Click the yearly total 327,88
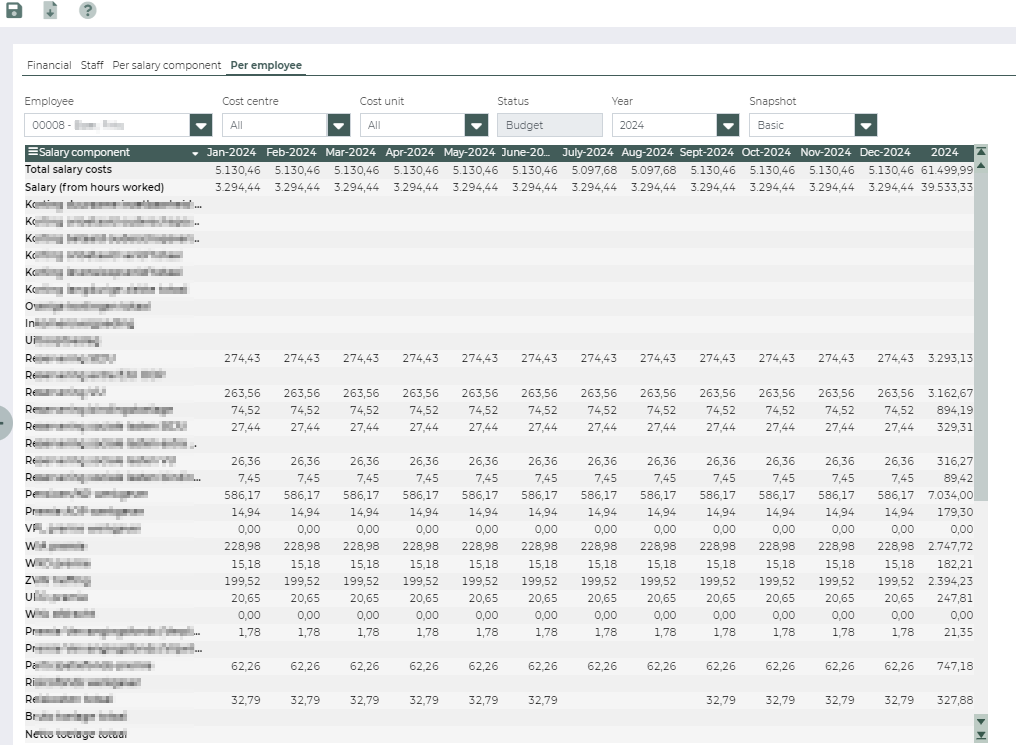1016x745 pixels. (954, 700)
